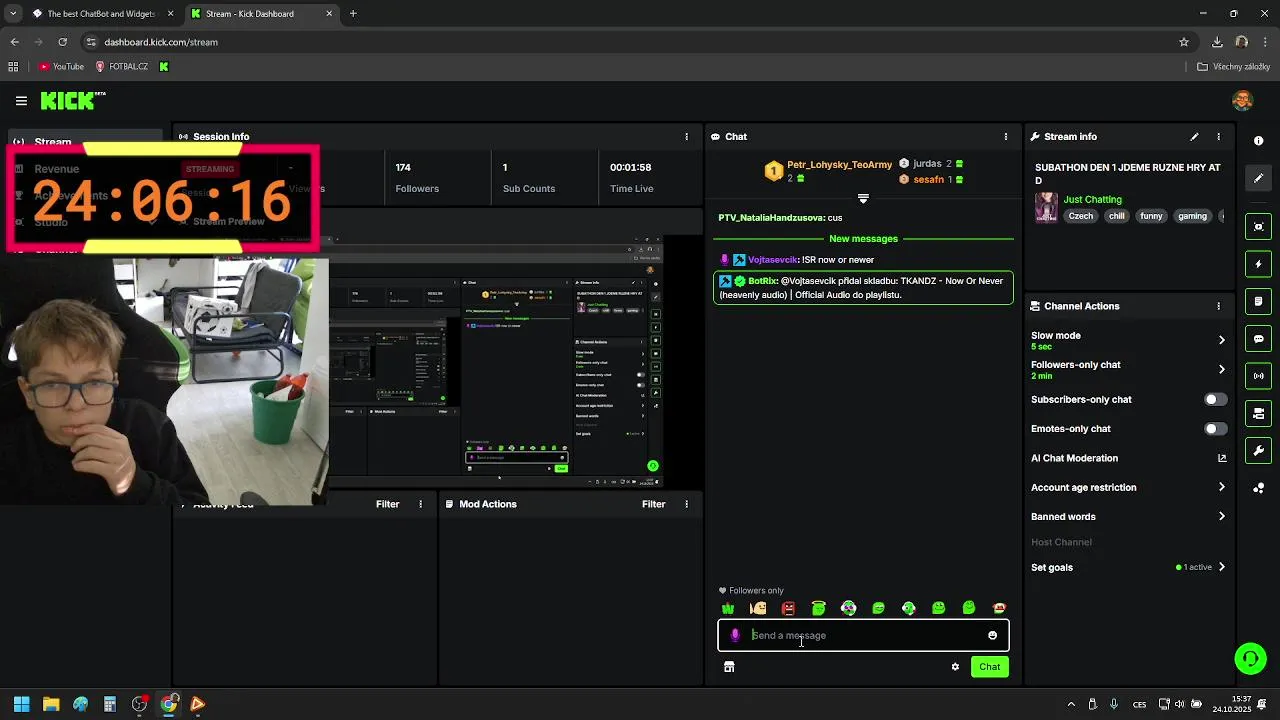
Task: Open the tab search dropdown in Chrome
Action: 13,14
